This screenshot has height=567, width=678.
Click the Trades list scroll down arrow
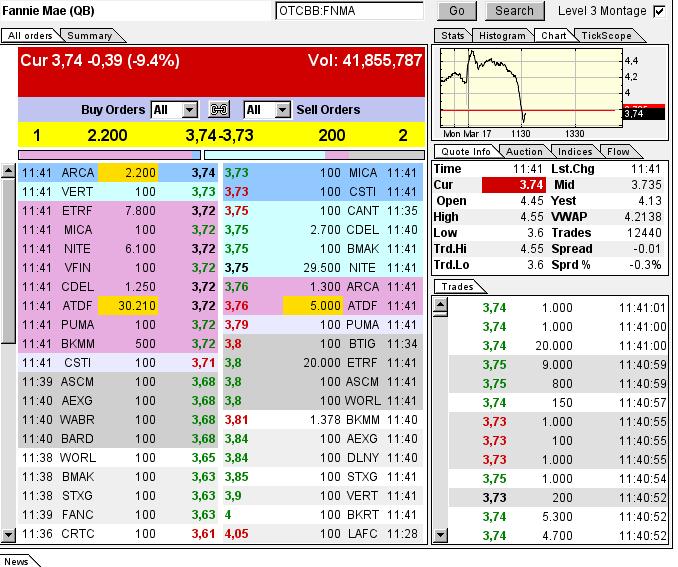click(440, 535)
